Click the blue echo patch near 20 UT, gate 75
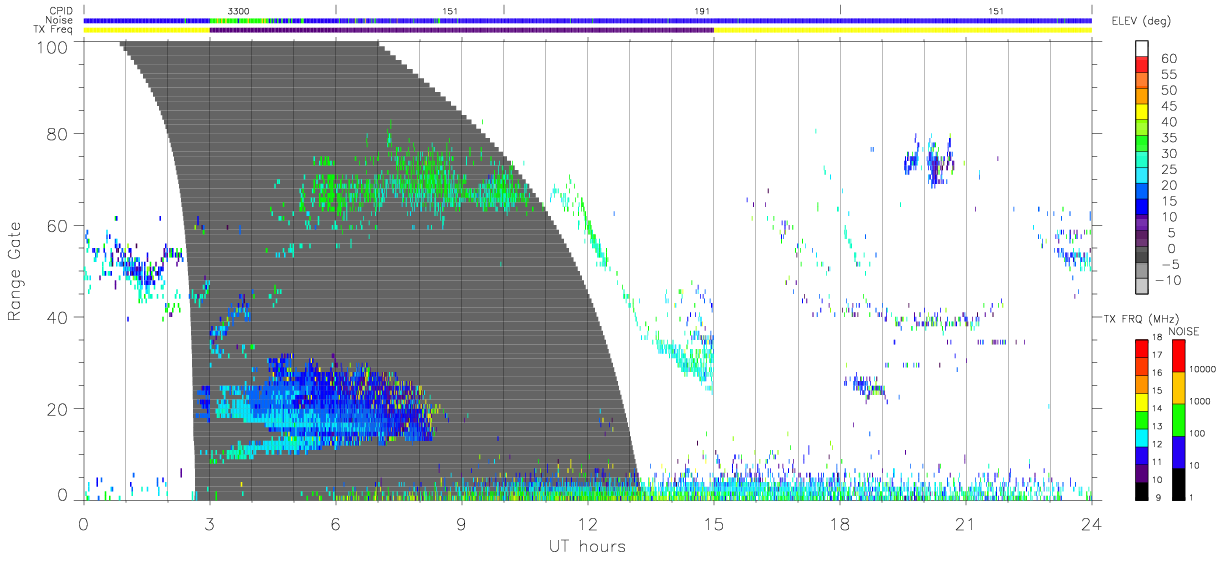The height and width of the screenshot is (567, 1228). tap(928, 160)
